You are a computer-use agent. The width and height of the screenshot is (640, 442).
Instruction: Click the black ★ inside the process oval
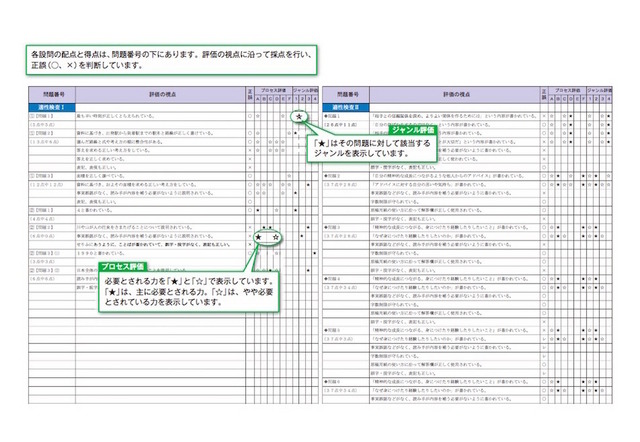258,237
